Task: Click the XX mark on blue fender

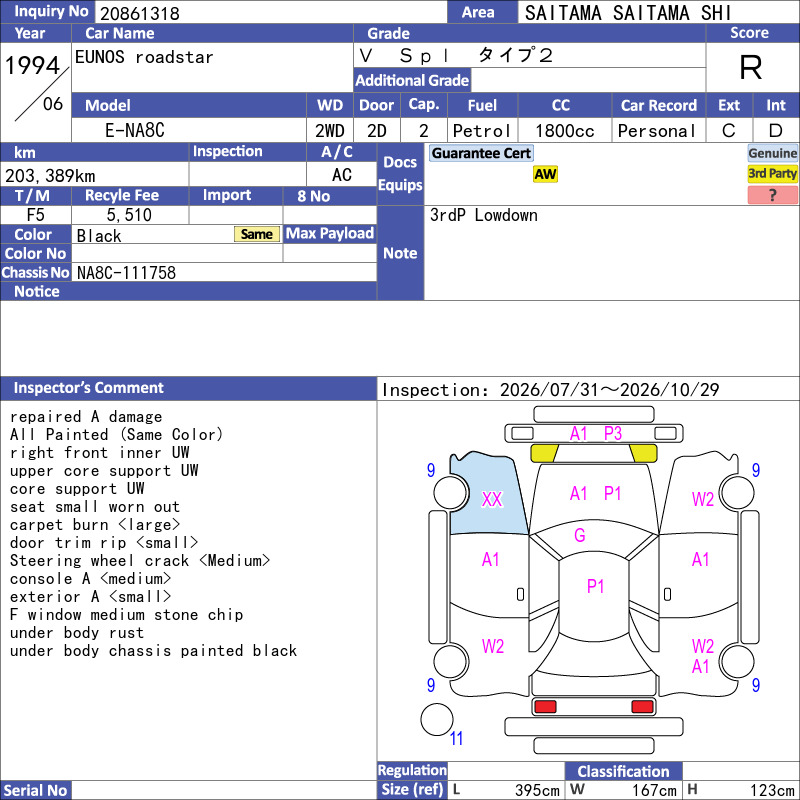Action: coord(492,499)
